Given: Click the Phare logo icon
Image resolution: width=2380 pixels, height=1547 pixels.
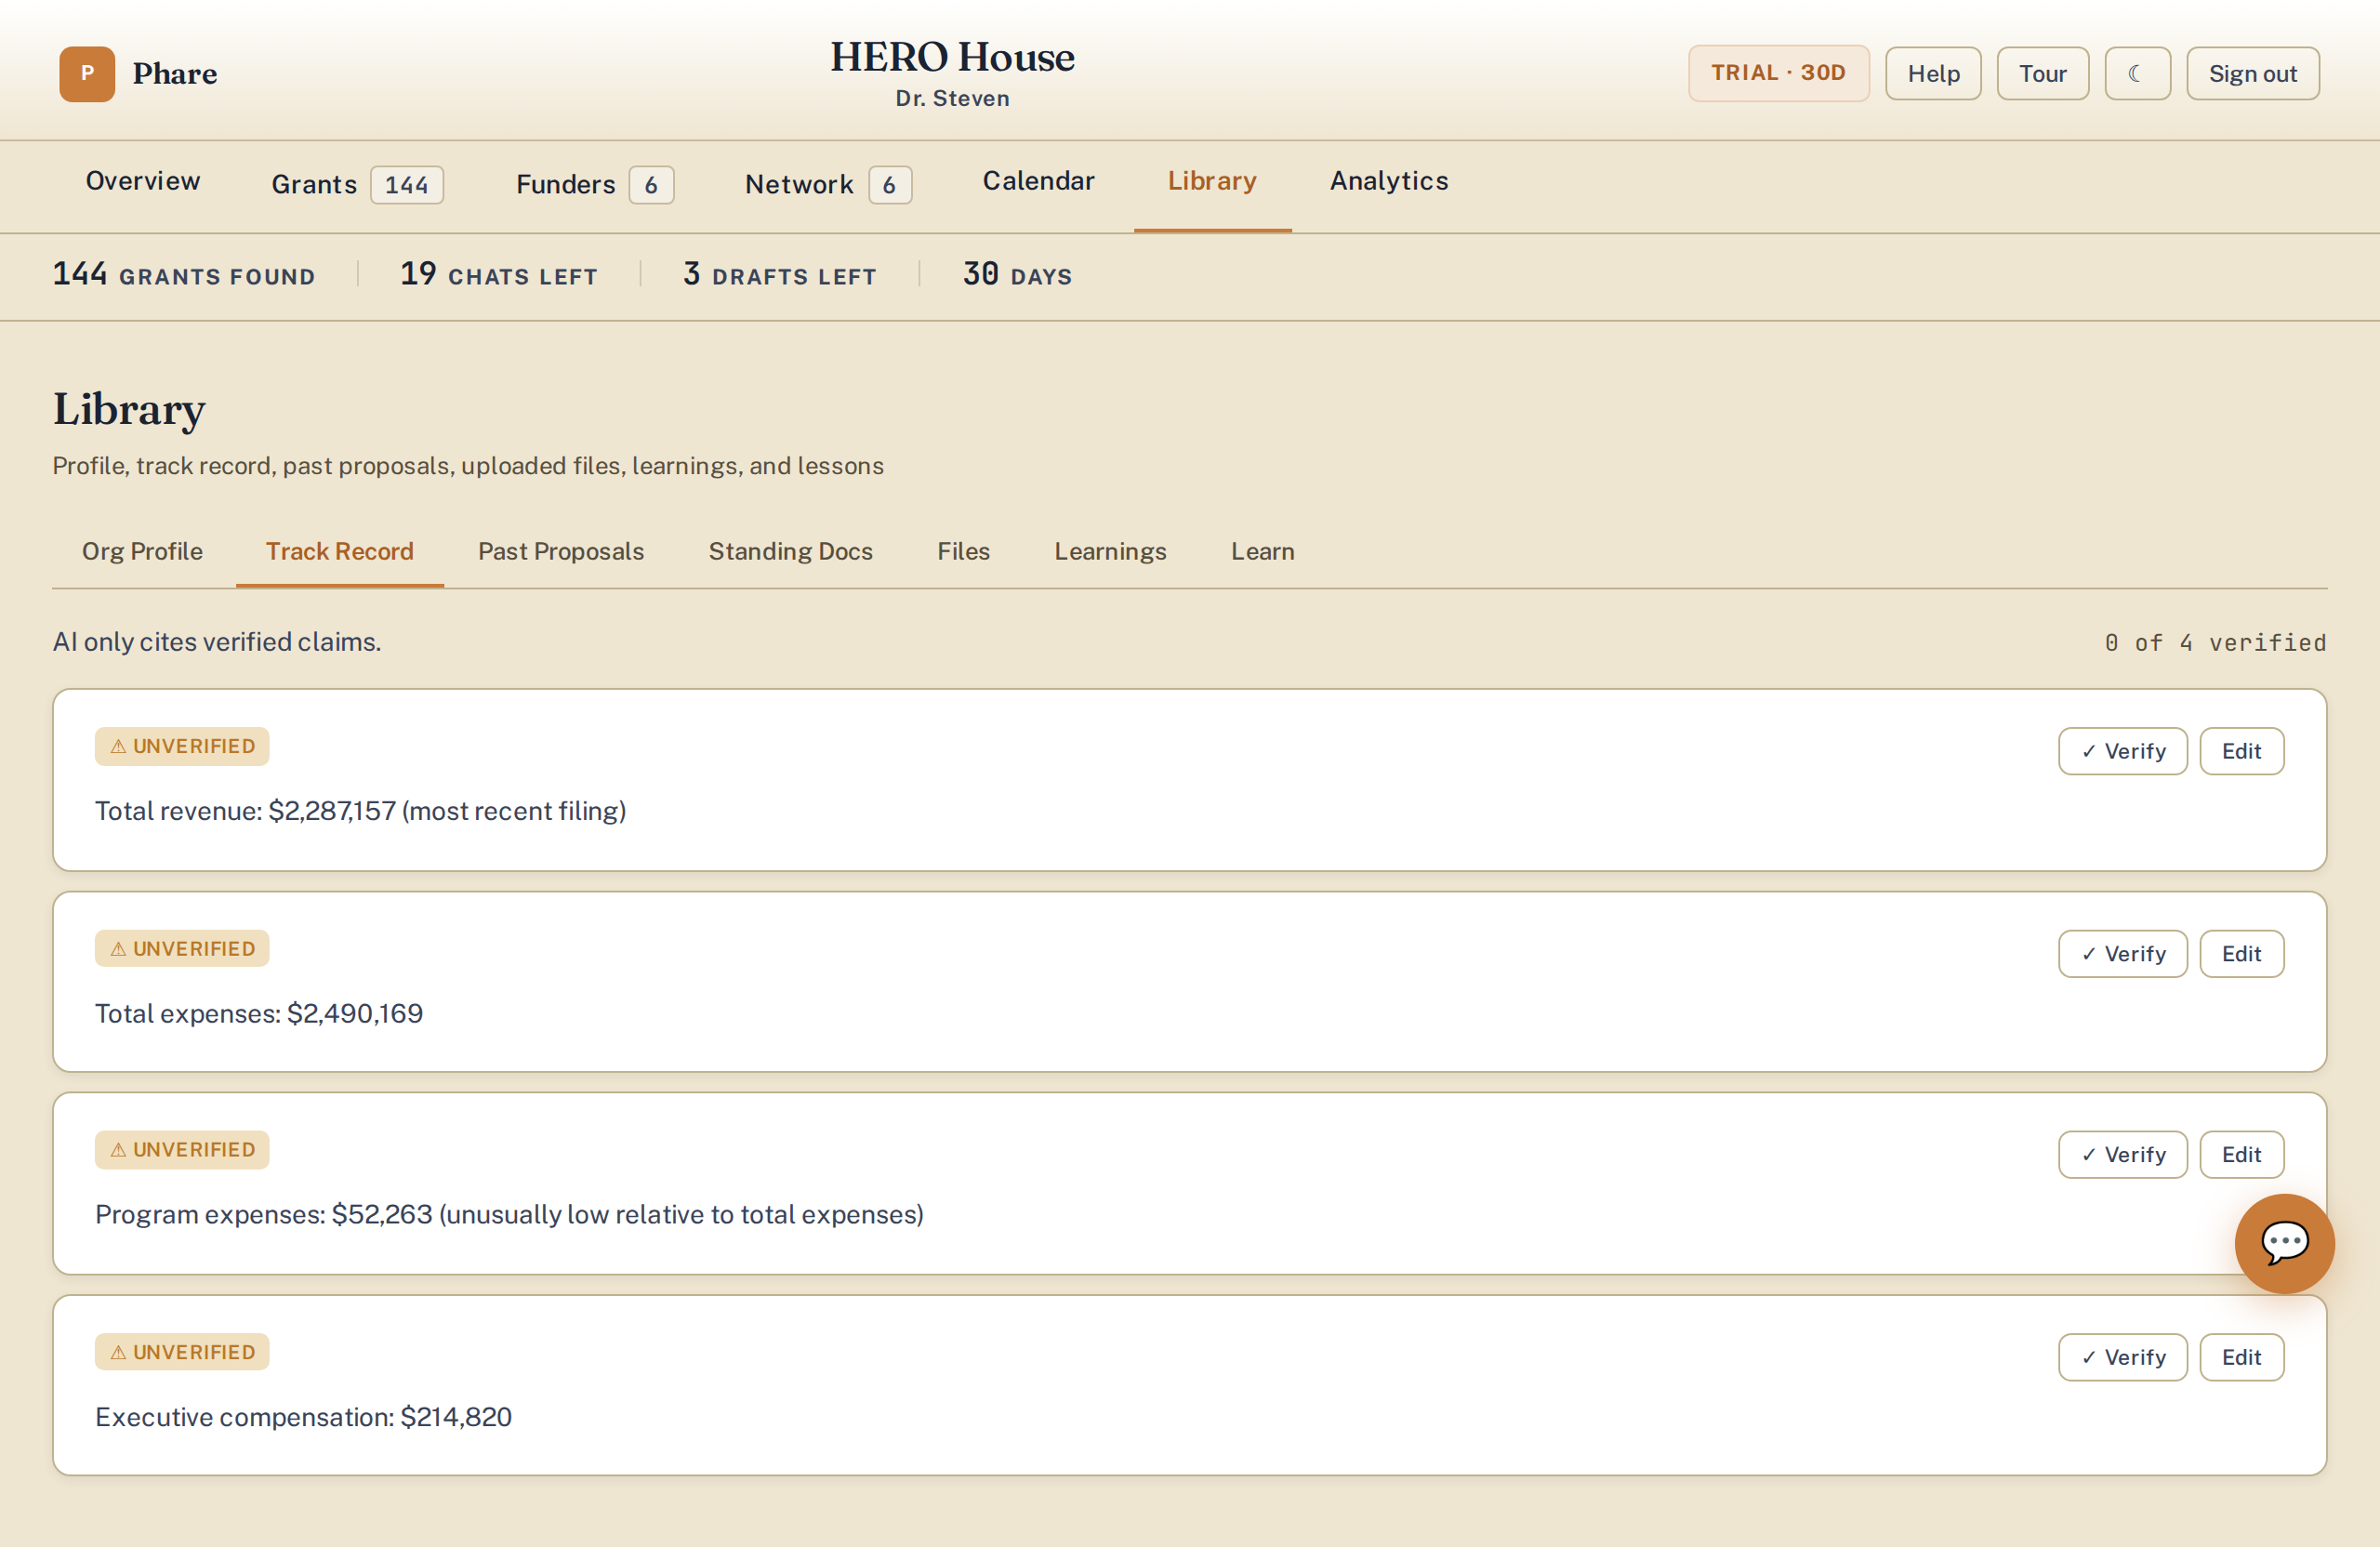Looking at the screenshot, I should 87,74.
